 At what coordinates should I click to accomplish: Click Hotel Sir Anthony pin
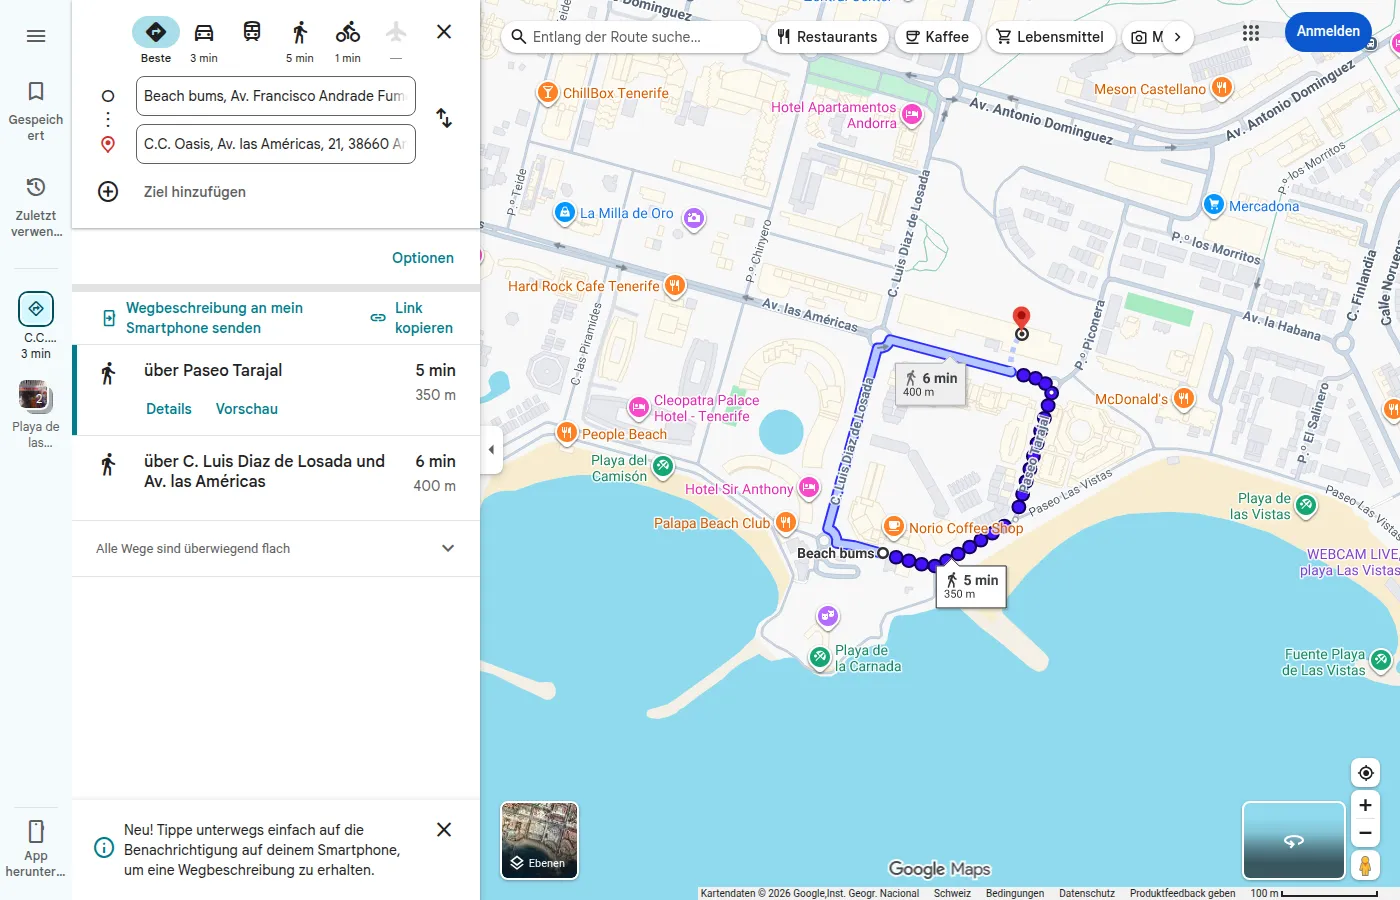(808, 488)
